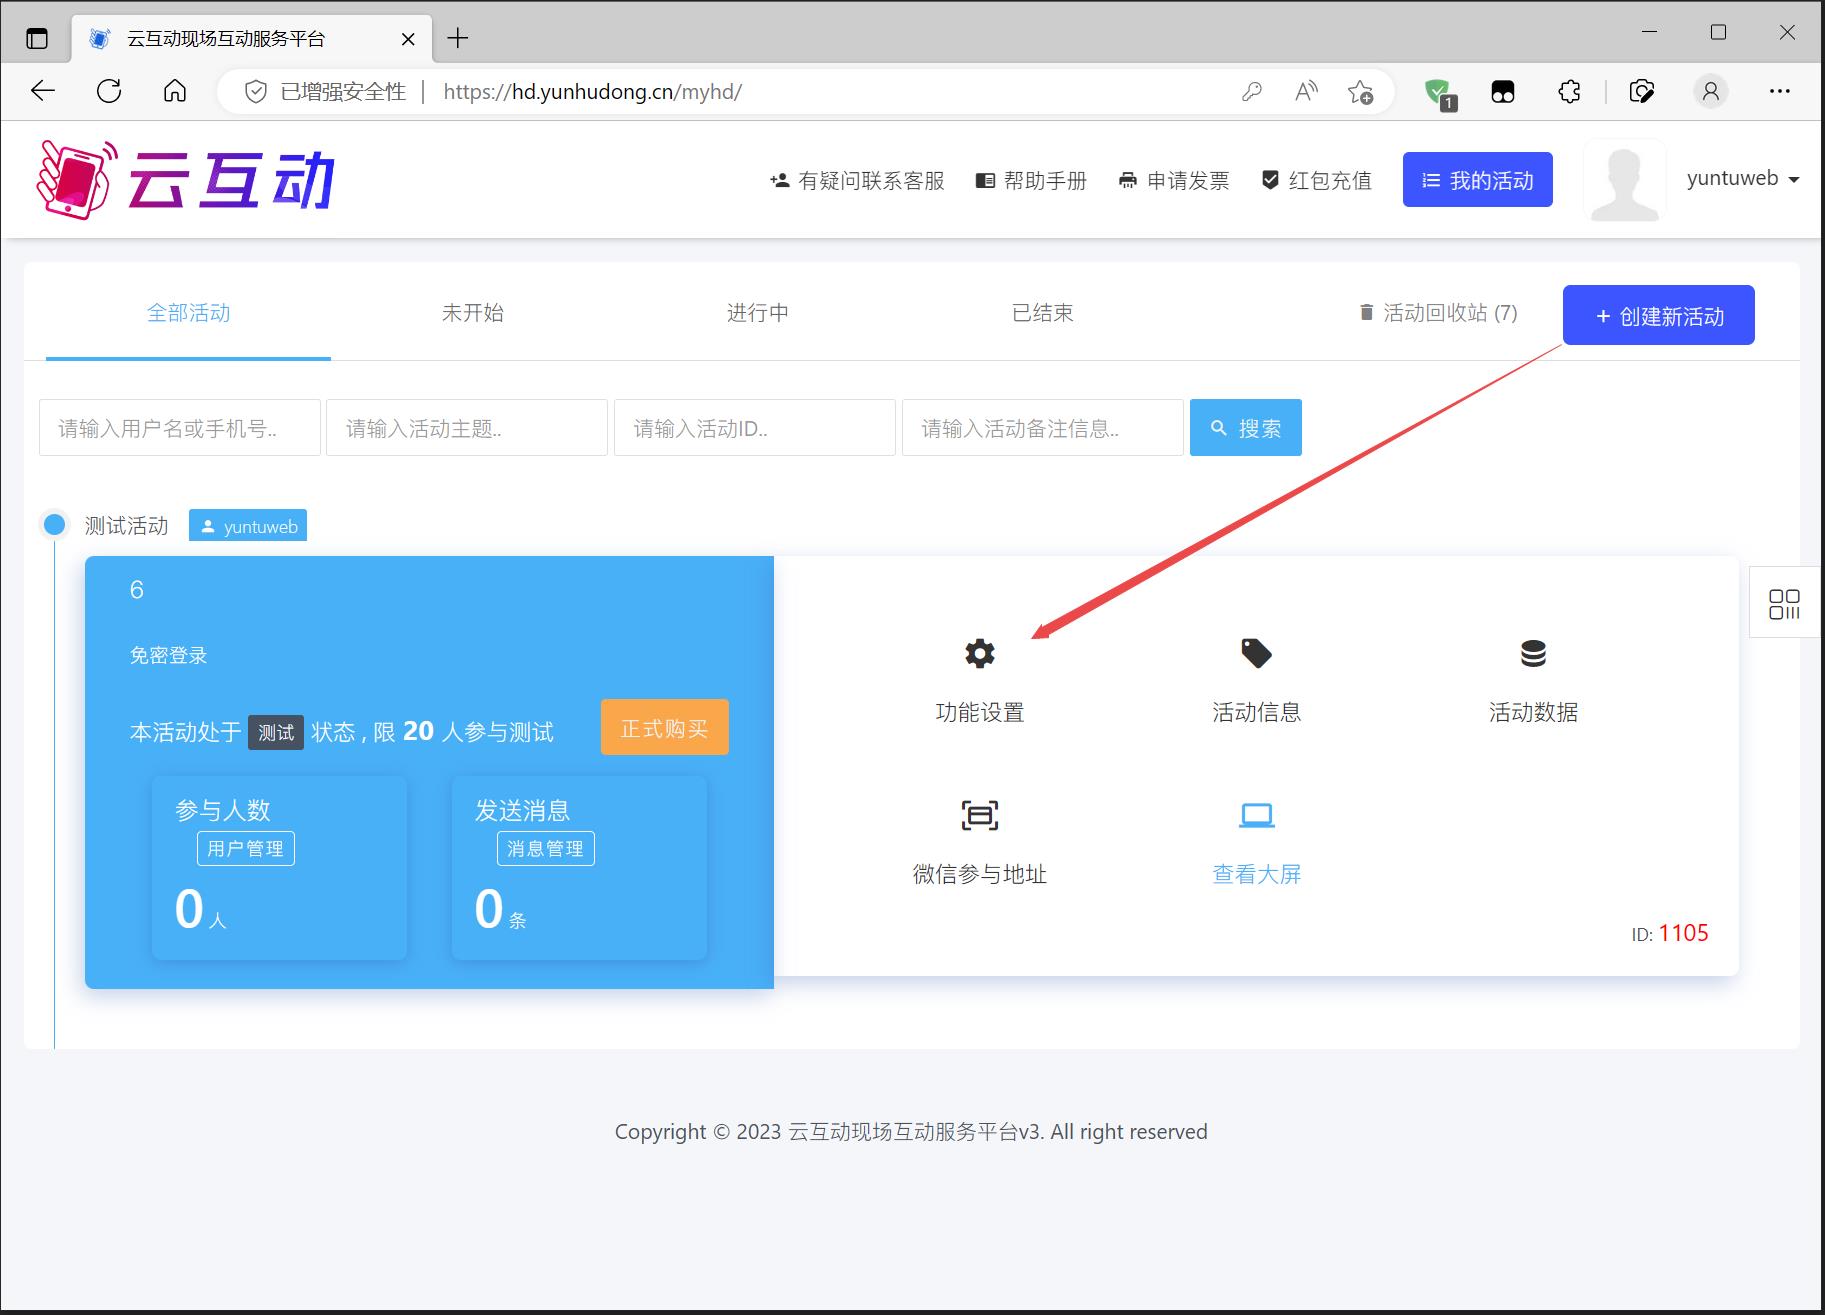
Task: Select the 未开始 tab
Action: click(x=472, y=313)
